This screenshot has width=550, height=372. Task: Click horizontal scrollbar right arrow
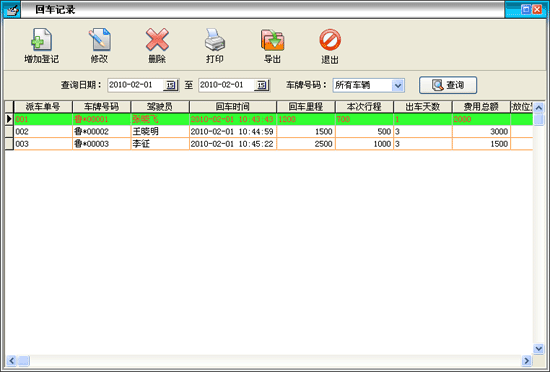(527, 360)
